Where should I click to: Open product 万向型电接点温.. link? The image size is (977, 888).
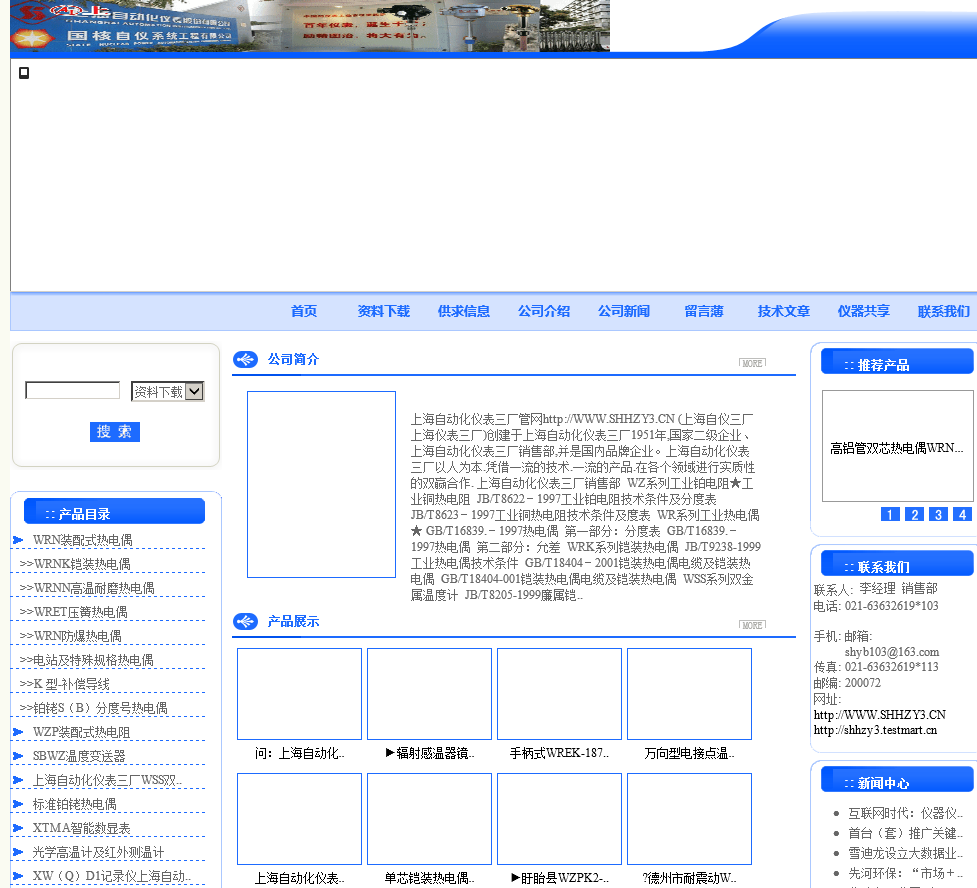[689, 753]
